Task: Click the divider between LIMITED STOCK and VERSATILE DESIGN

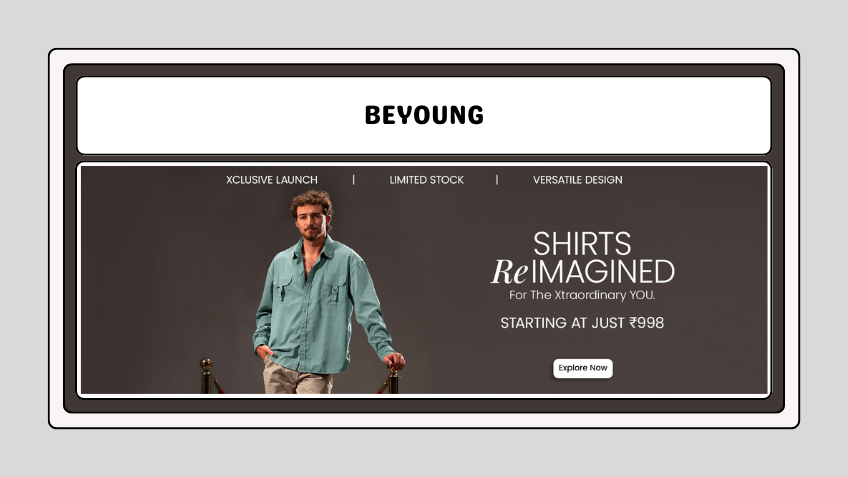Action: point(497,180)
